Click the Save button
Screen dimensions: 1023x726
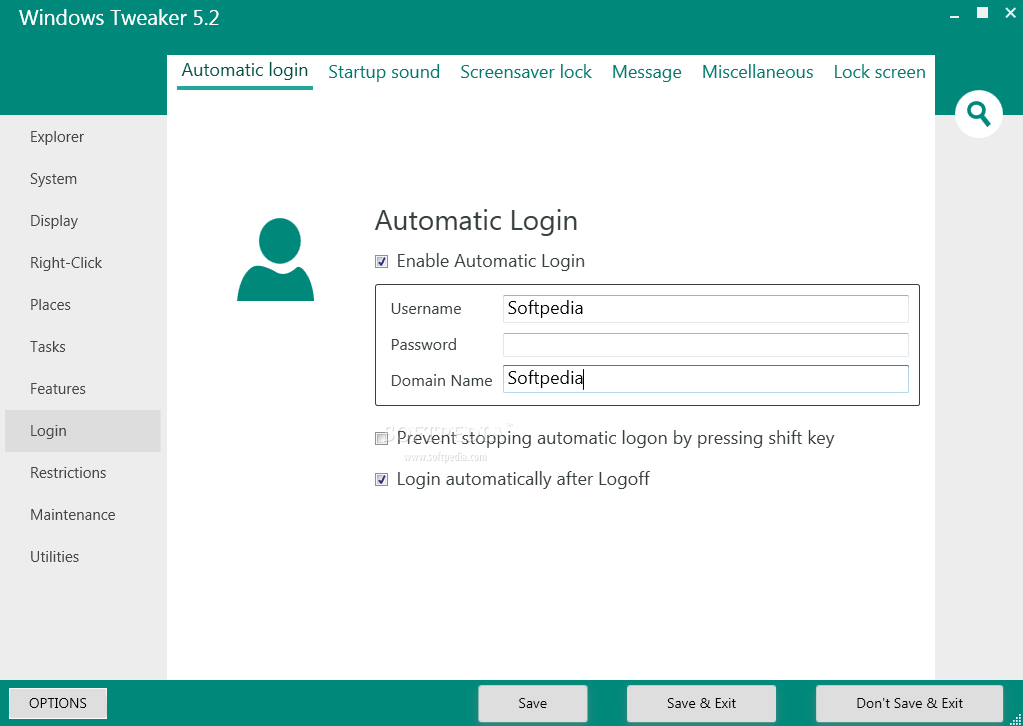[532, 703]
